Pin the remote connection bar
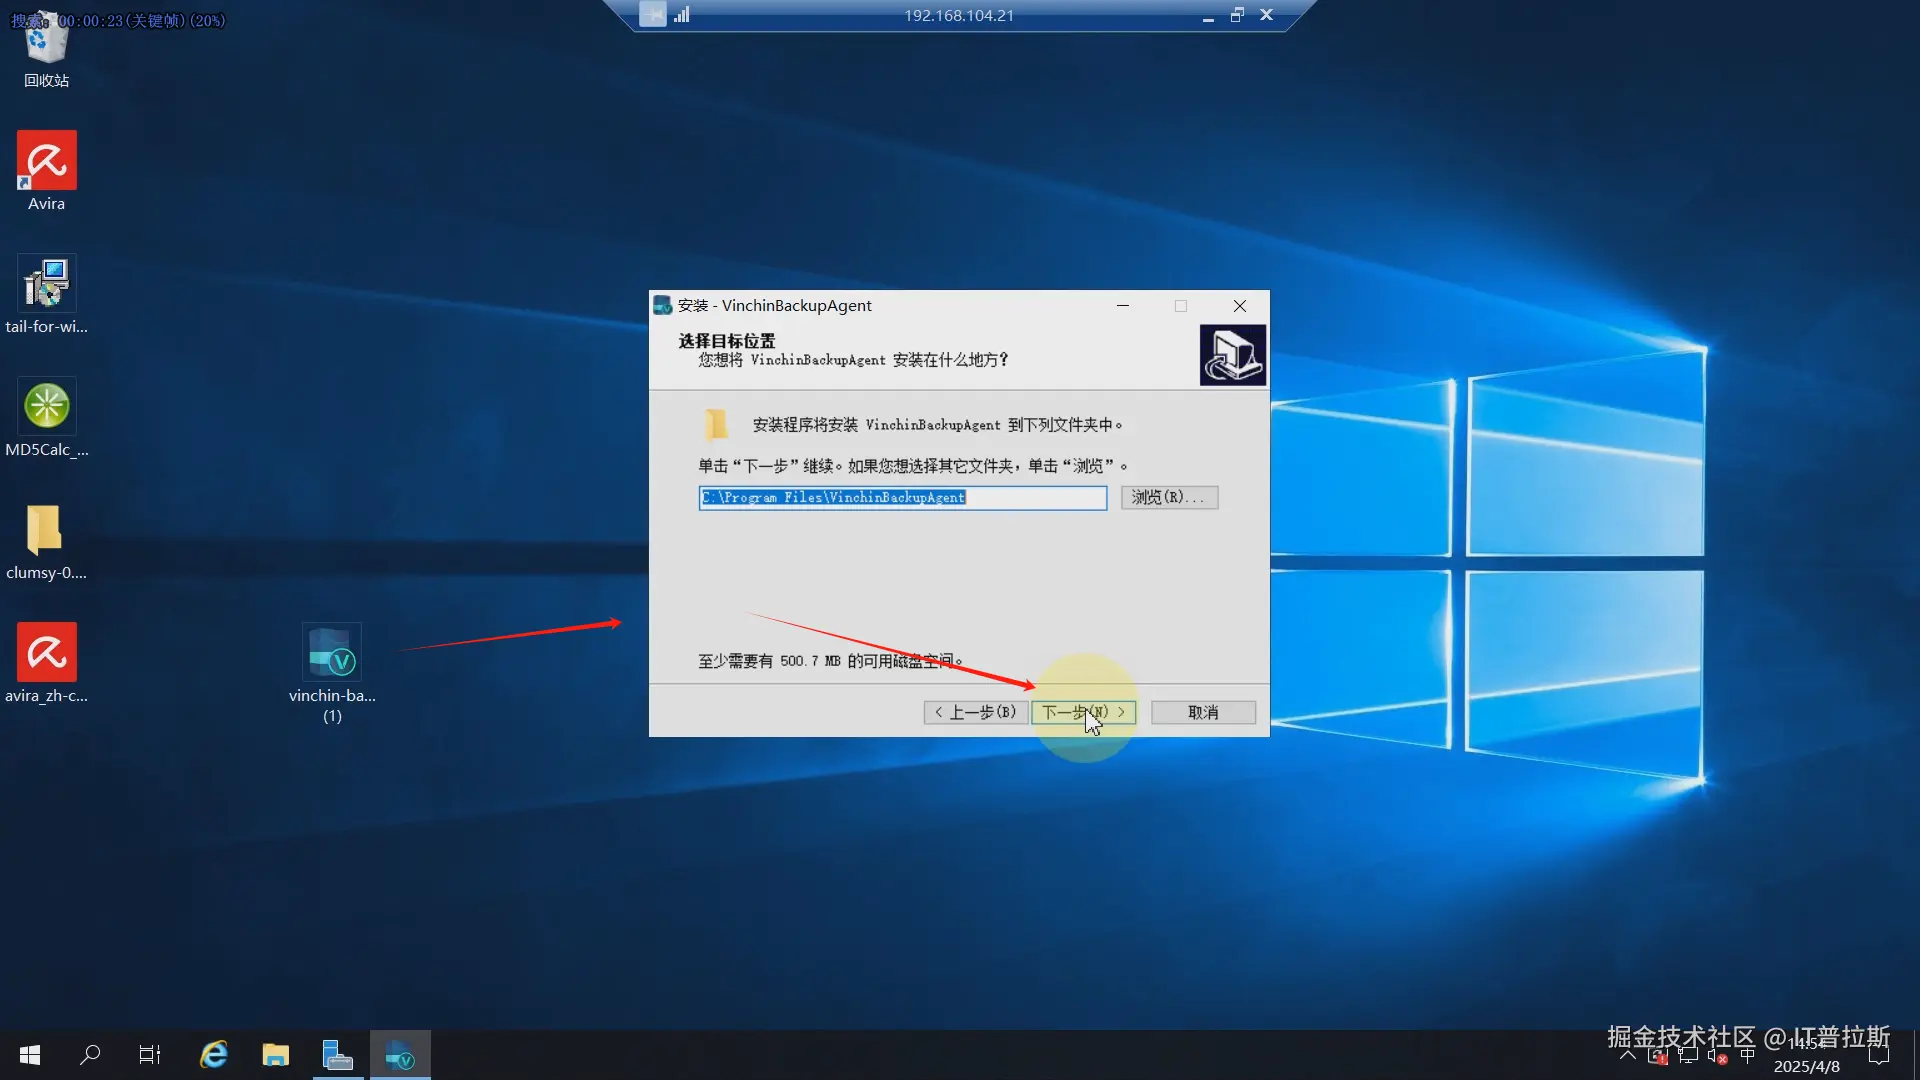This screenshot has height=1080, width=1920. click(x=652, y=15)
